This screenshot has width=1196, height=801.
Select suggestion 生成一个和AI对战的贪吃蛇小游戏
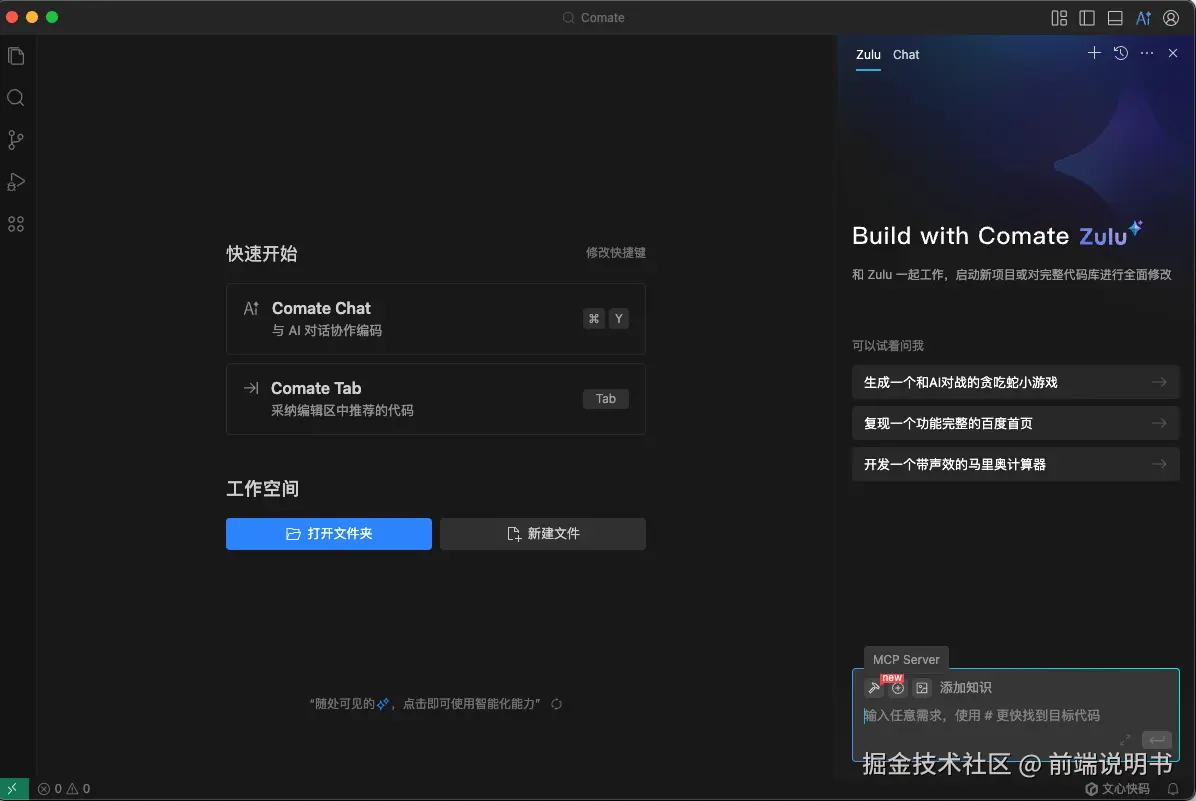coord(1015,382)
